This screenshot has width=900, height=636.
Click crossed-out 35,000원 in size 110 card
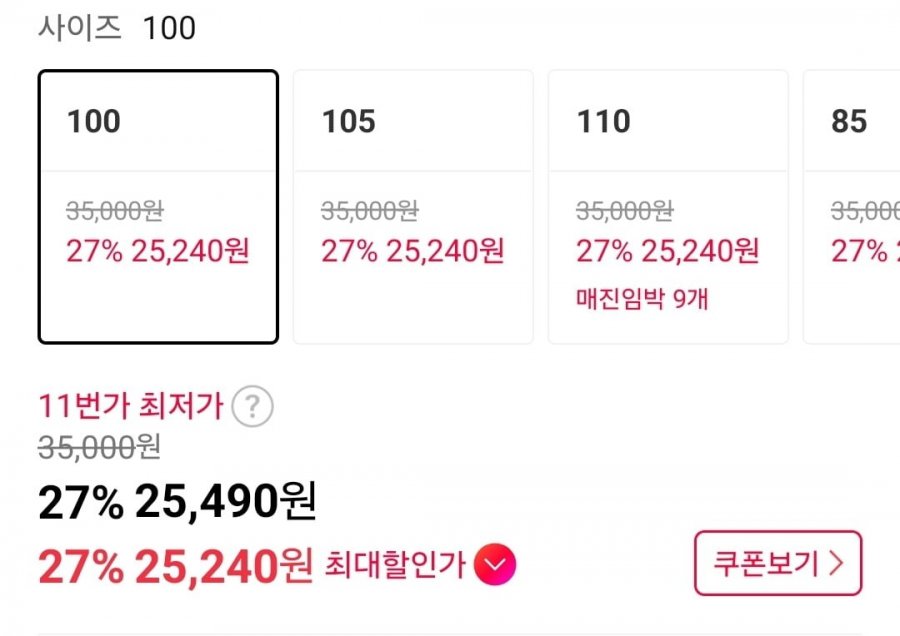(x=625, y=211)
